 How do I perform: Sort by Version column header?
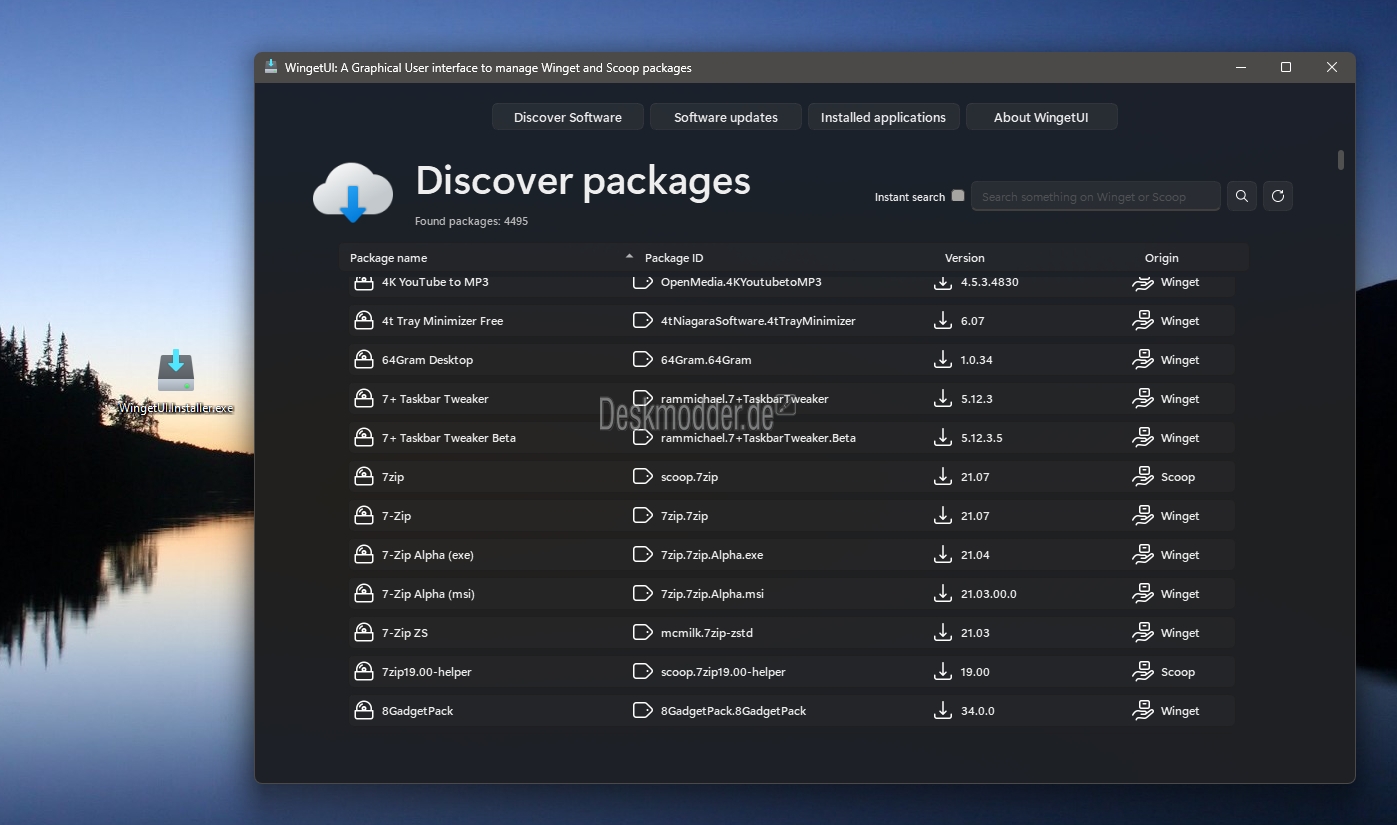pos(965,258)
